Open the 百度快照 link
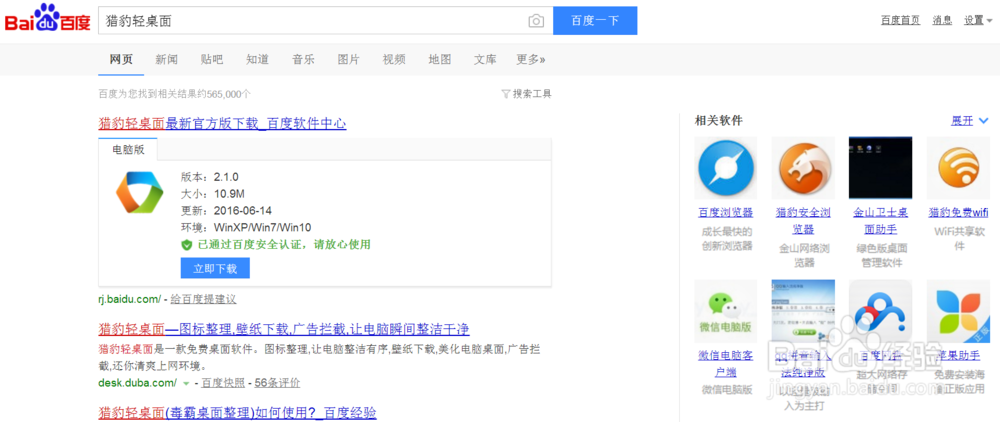 [223, 383]
